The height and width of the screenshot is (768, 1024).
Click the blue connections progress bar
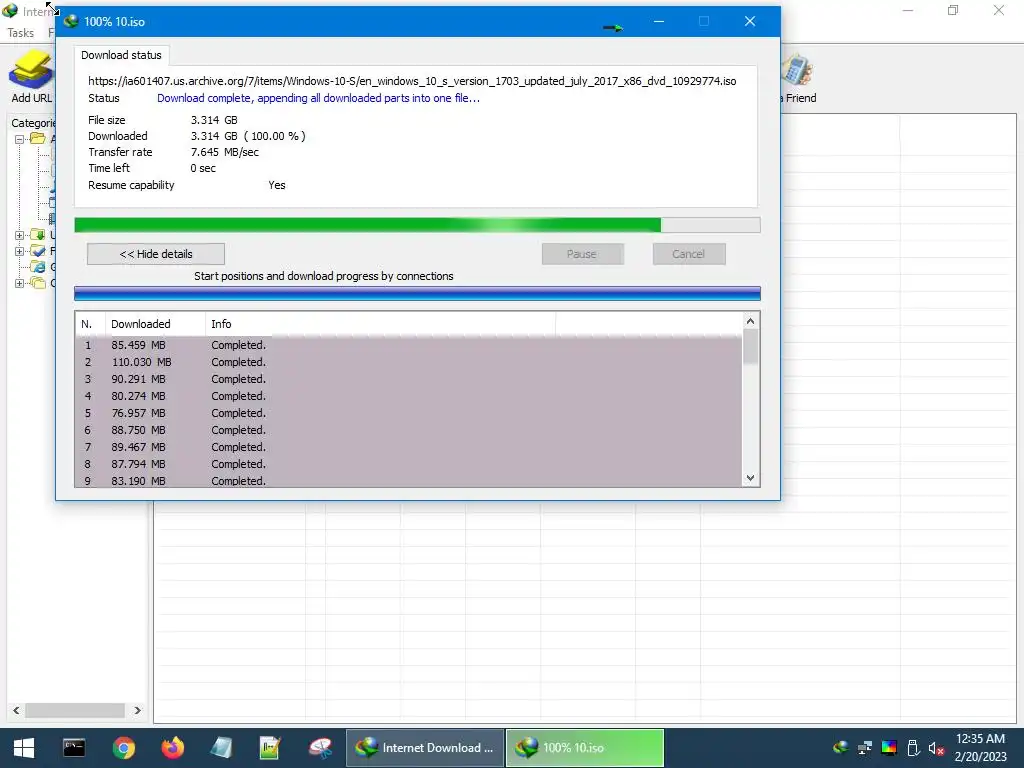point(417,293)
